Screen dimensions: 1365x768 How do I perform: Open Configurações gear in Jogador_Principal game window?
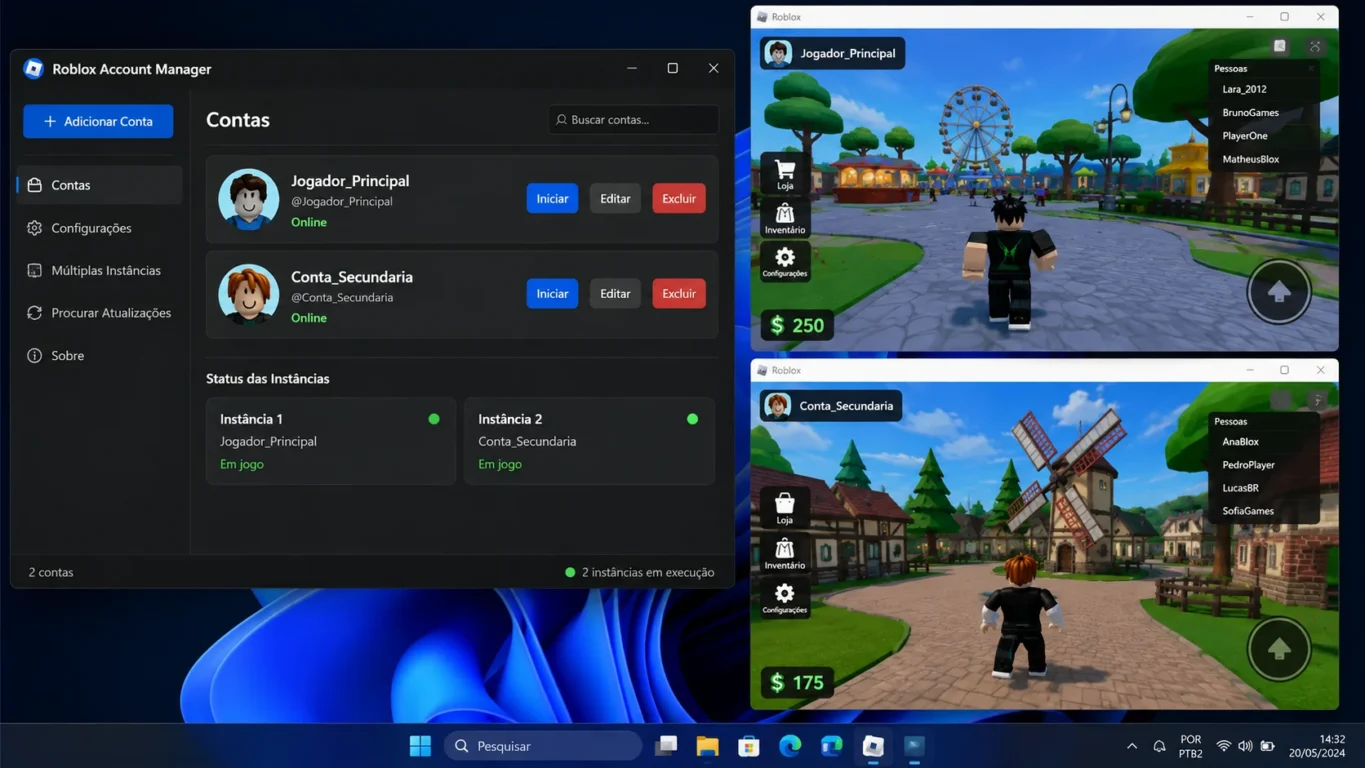coord(785,261)
